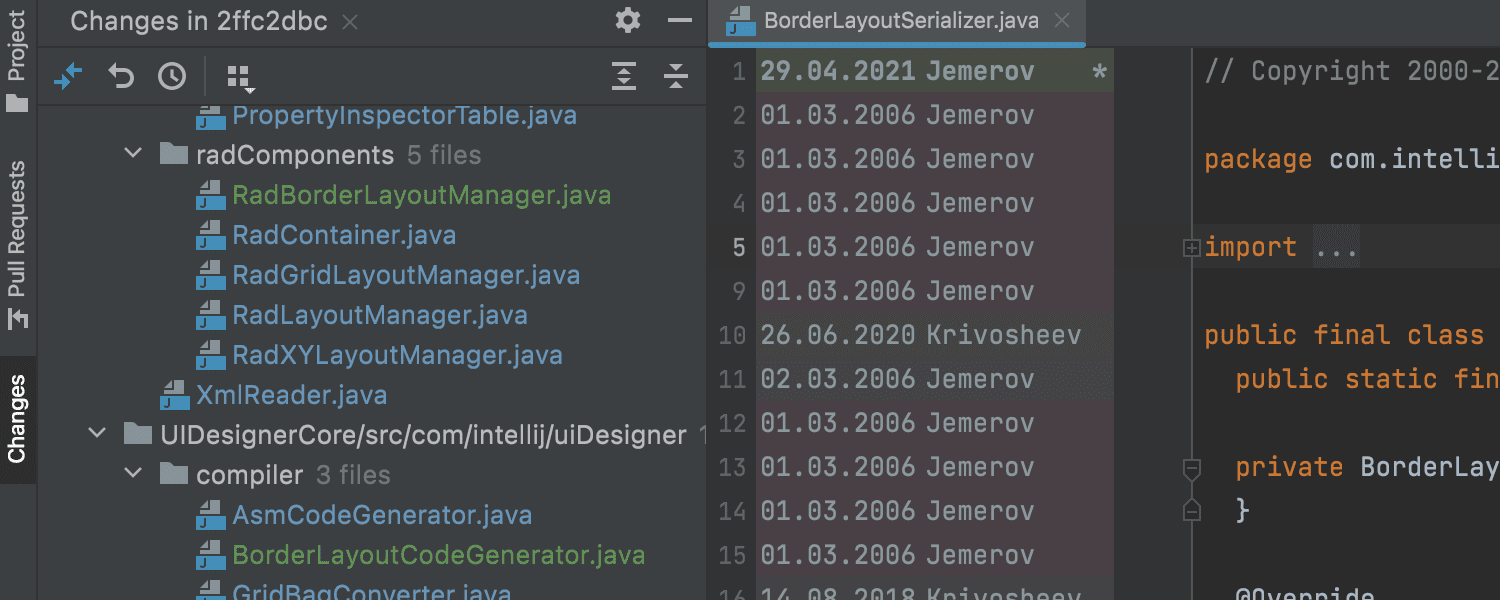Open the gear settings for Changes panel
The width and height of the screenshot is (1500, 600).
coord(627,20)
